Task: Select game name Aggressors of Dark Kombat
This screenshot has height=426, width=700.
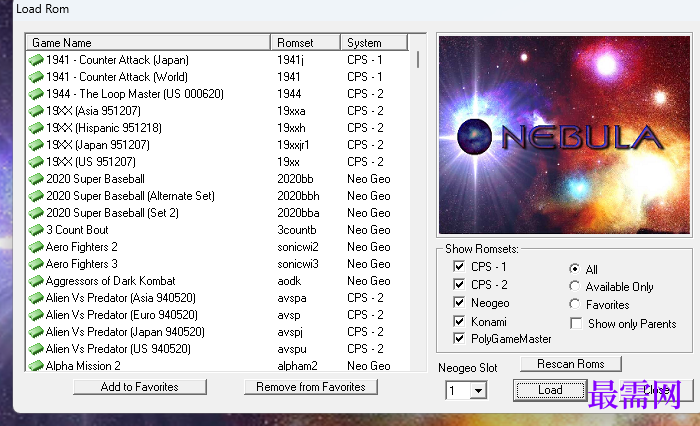Action: coord(111,281)
